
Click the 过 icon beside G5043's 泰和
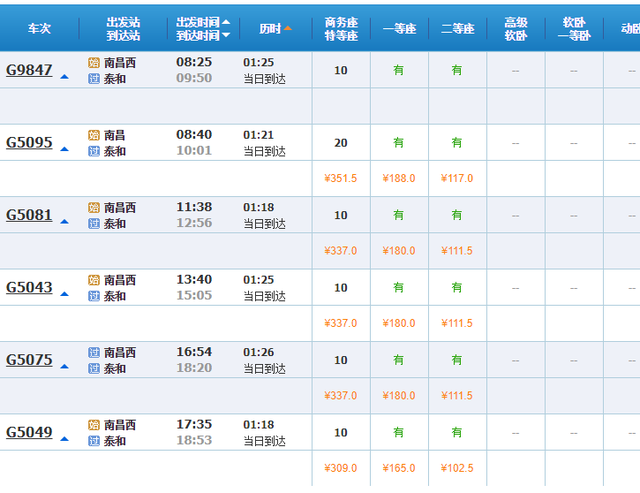point(94,296)
